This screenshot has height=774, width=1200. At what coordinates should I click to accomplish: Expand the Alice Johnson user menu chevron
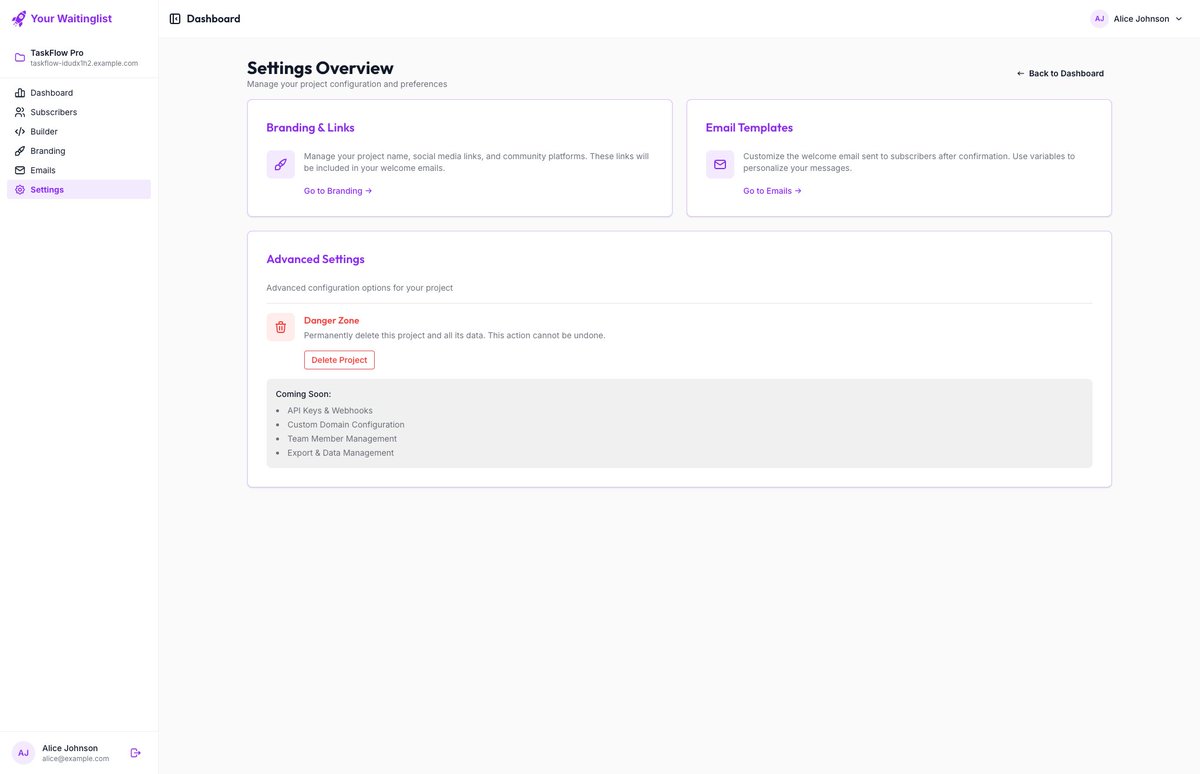(1179, 19)
